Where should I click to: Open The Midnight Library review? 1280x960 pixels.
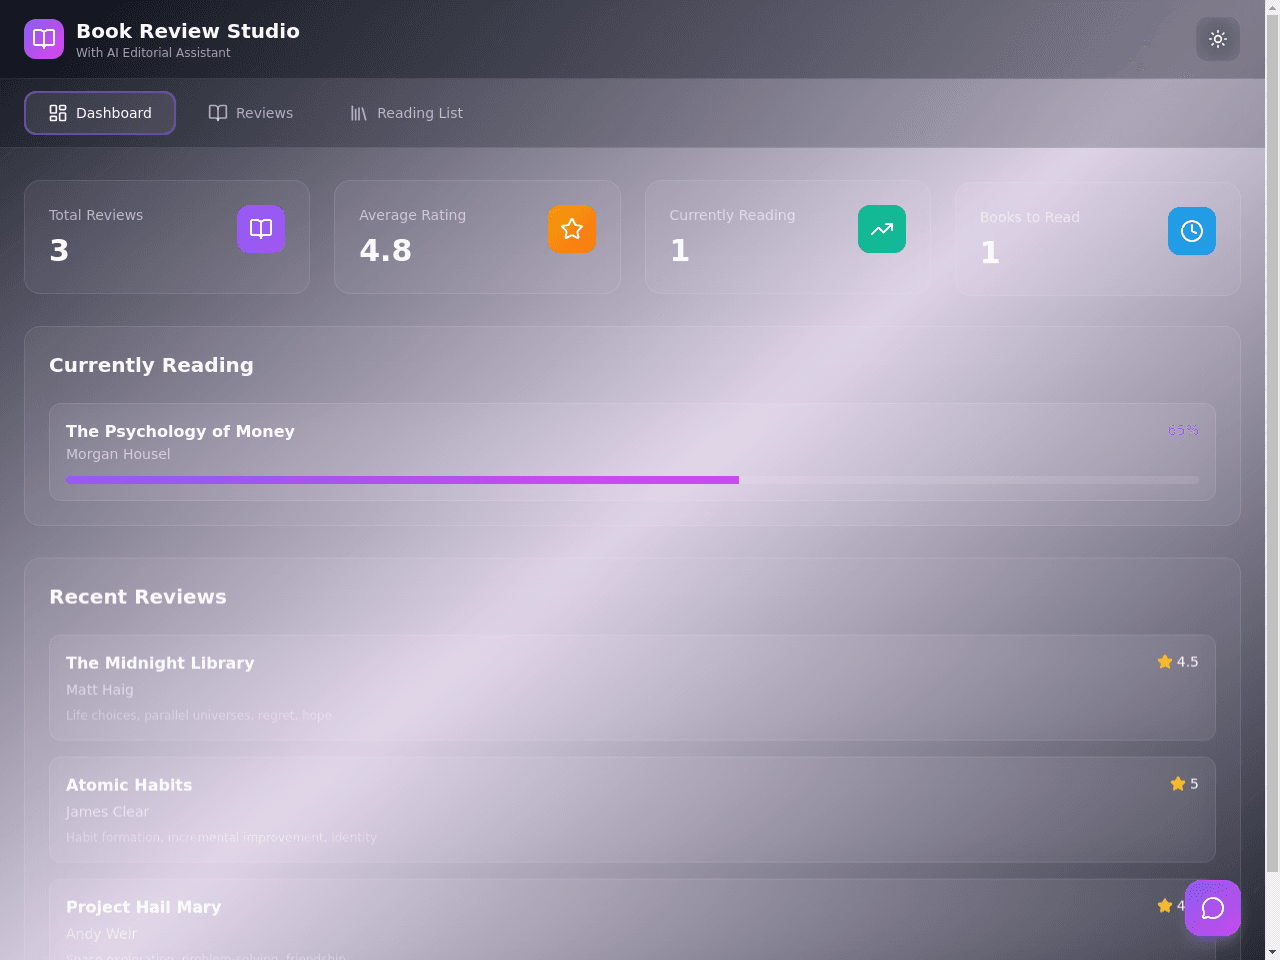pos(632,688)
